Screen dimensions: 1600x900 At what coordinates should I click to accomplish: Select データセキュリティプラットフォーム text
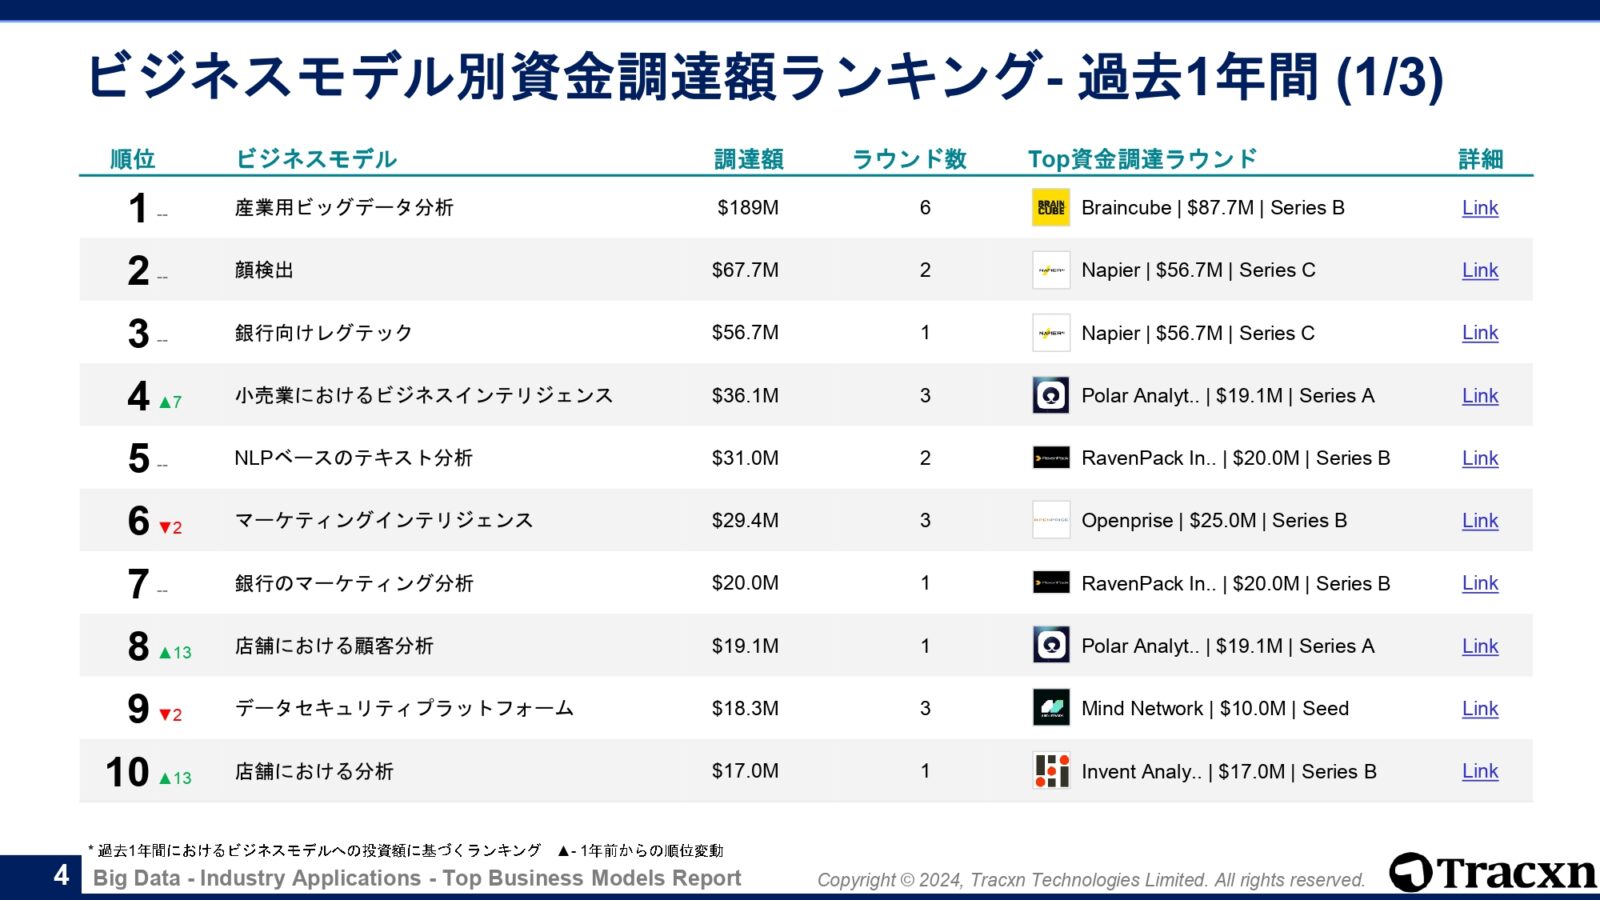click(x=404, y=708)
